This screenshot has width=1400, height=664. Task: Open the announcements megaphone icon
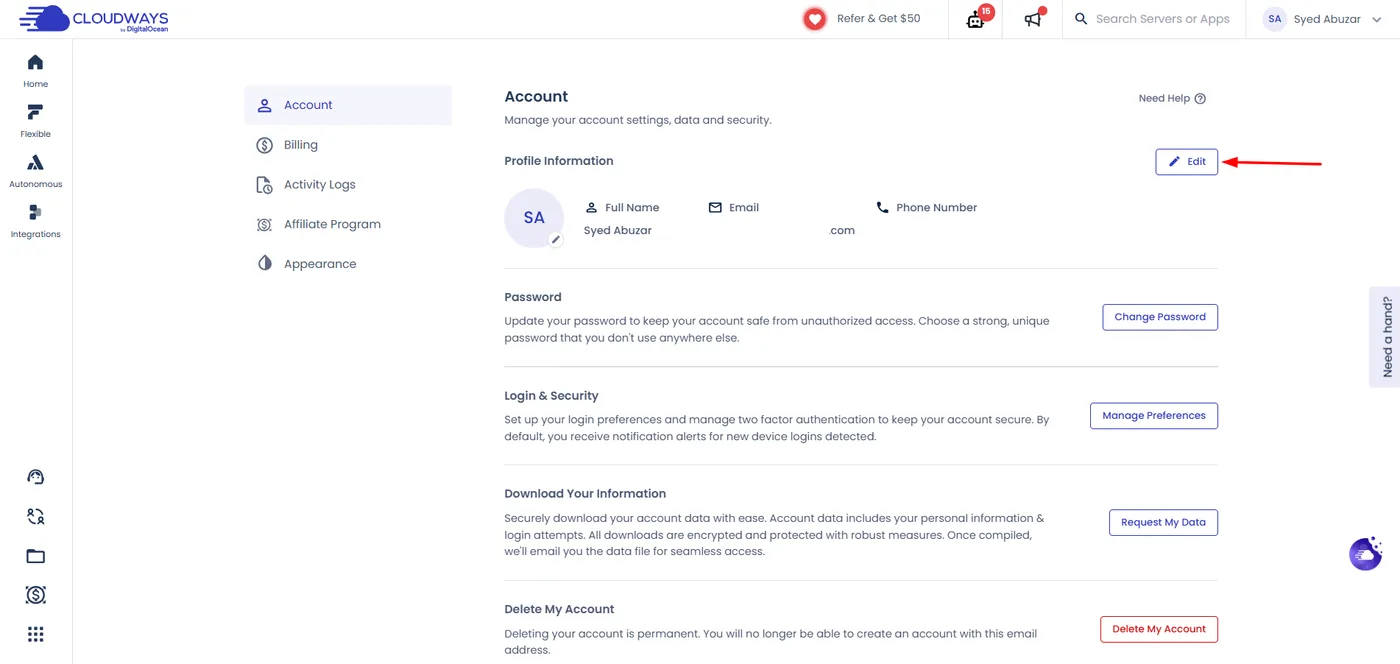pos(1034,18)
